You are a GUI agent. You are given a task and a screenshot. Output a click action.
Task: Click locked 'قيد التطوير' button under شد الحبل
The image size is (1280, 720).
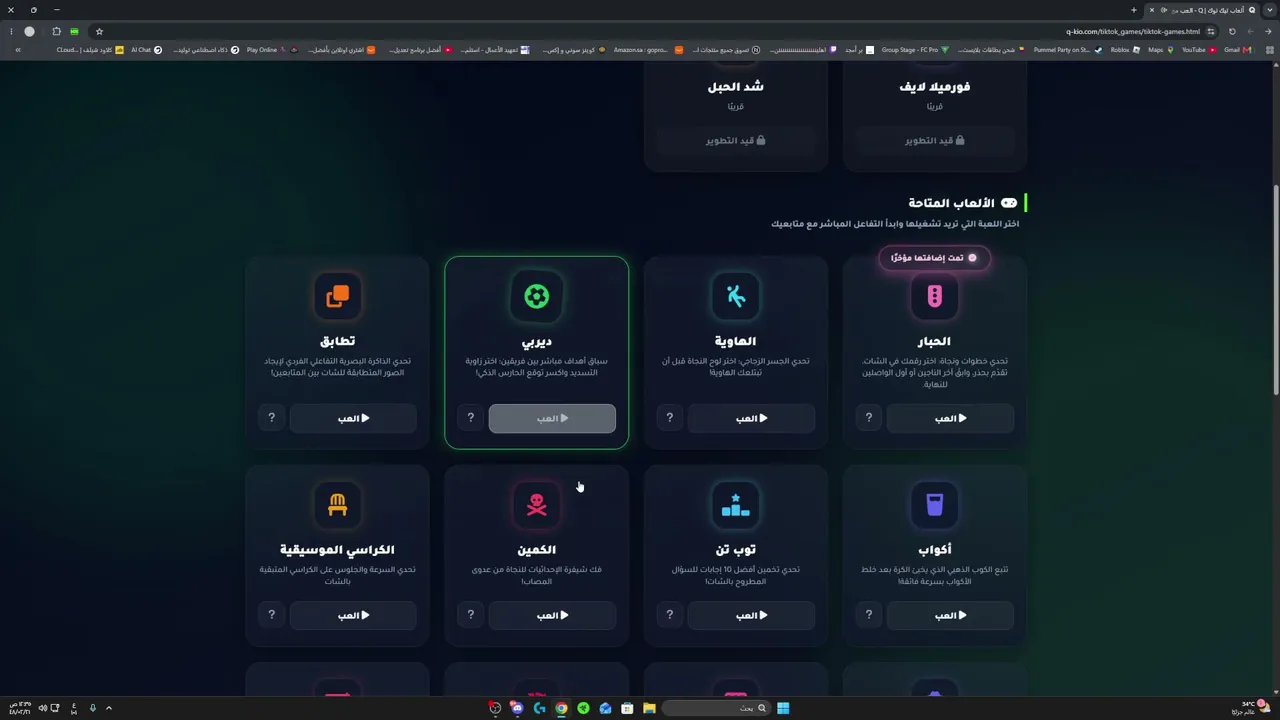tap(736, 140)
